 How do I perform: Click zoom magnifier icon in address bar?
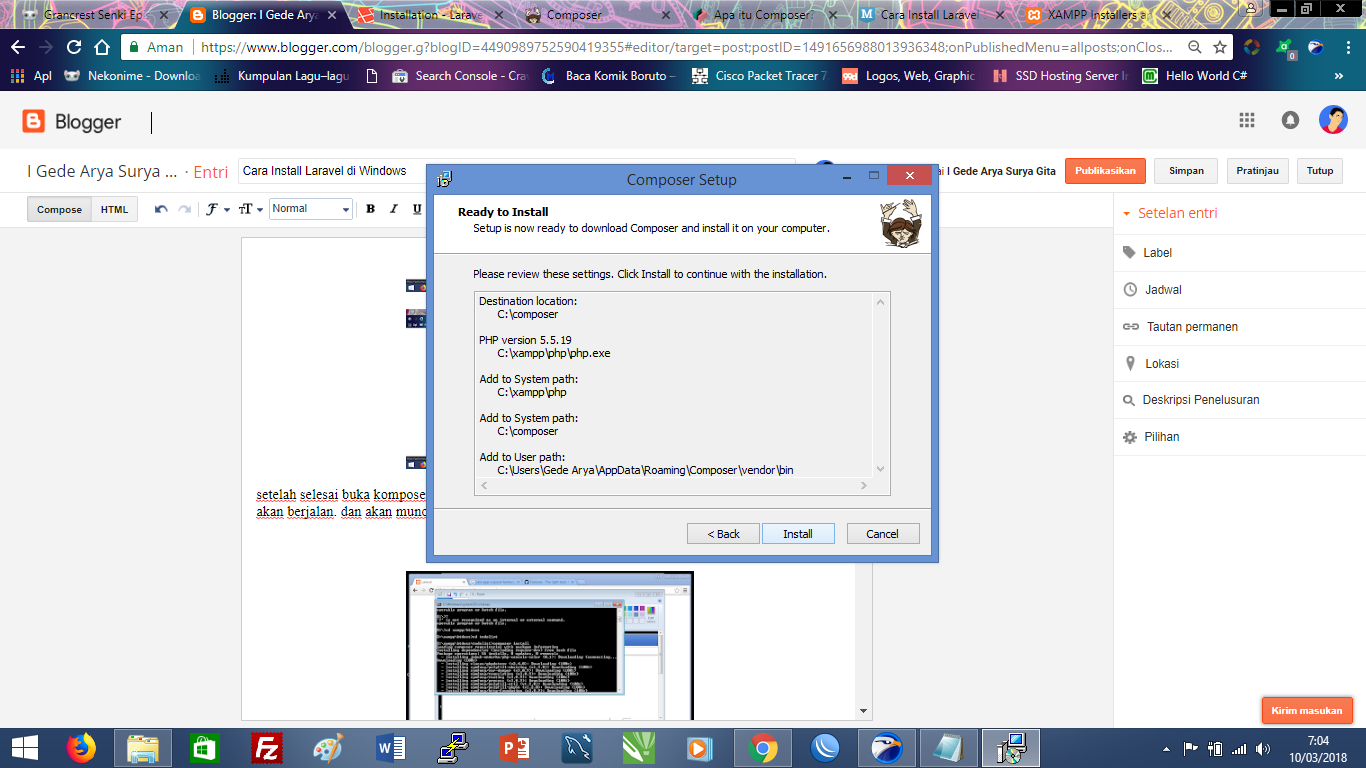click(1195, 47)
